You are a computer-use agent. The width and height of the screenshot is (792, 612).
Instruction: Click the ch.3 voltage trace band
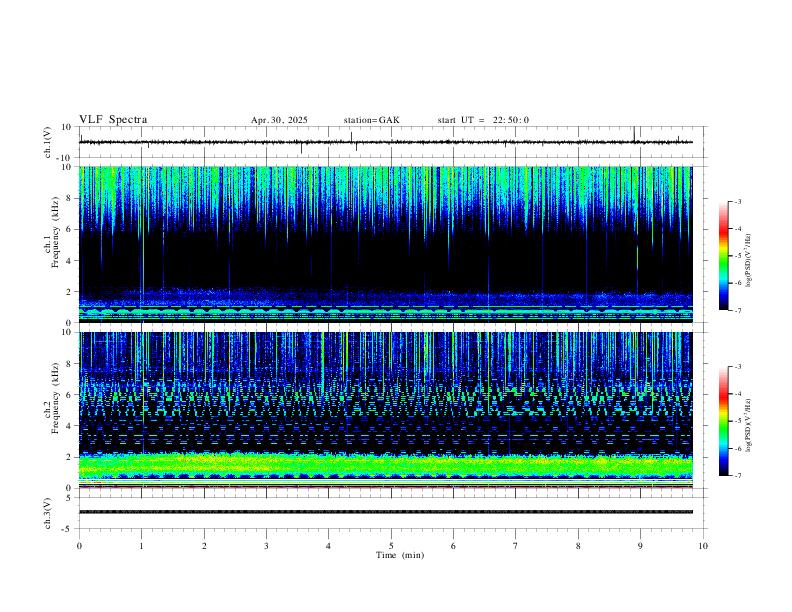coord(385,512)
